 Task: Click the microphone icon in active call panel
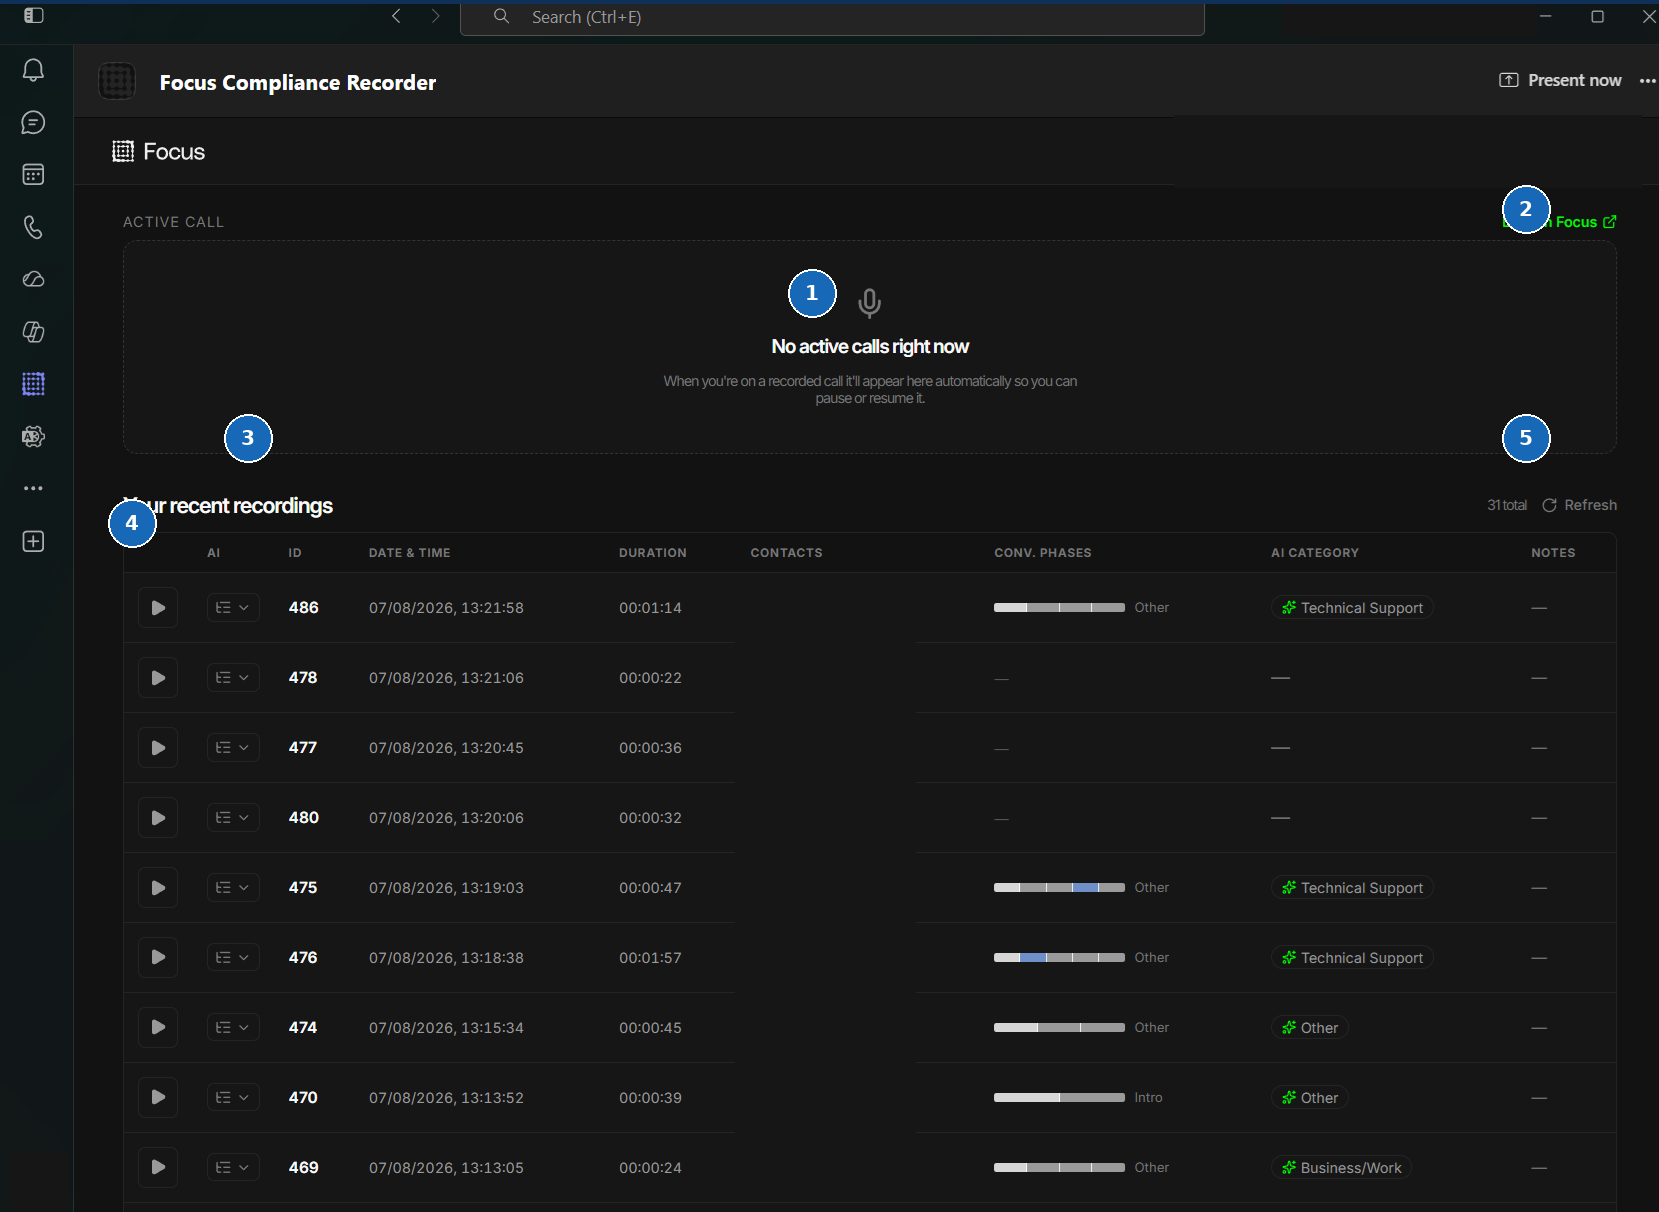870,302
